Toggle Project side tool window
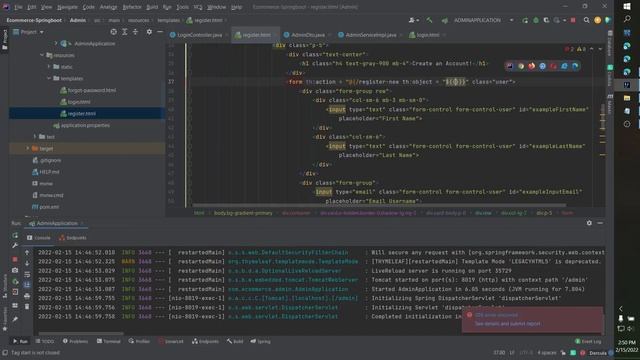The height and width of the screenshot is (360, 640). coord(4,40)
